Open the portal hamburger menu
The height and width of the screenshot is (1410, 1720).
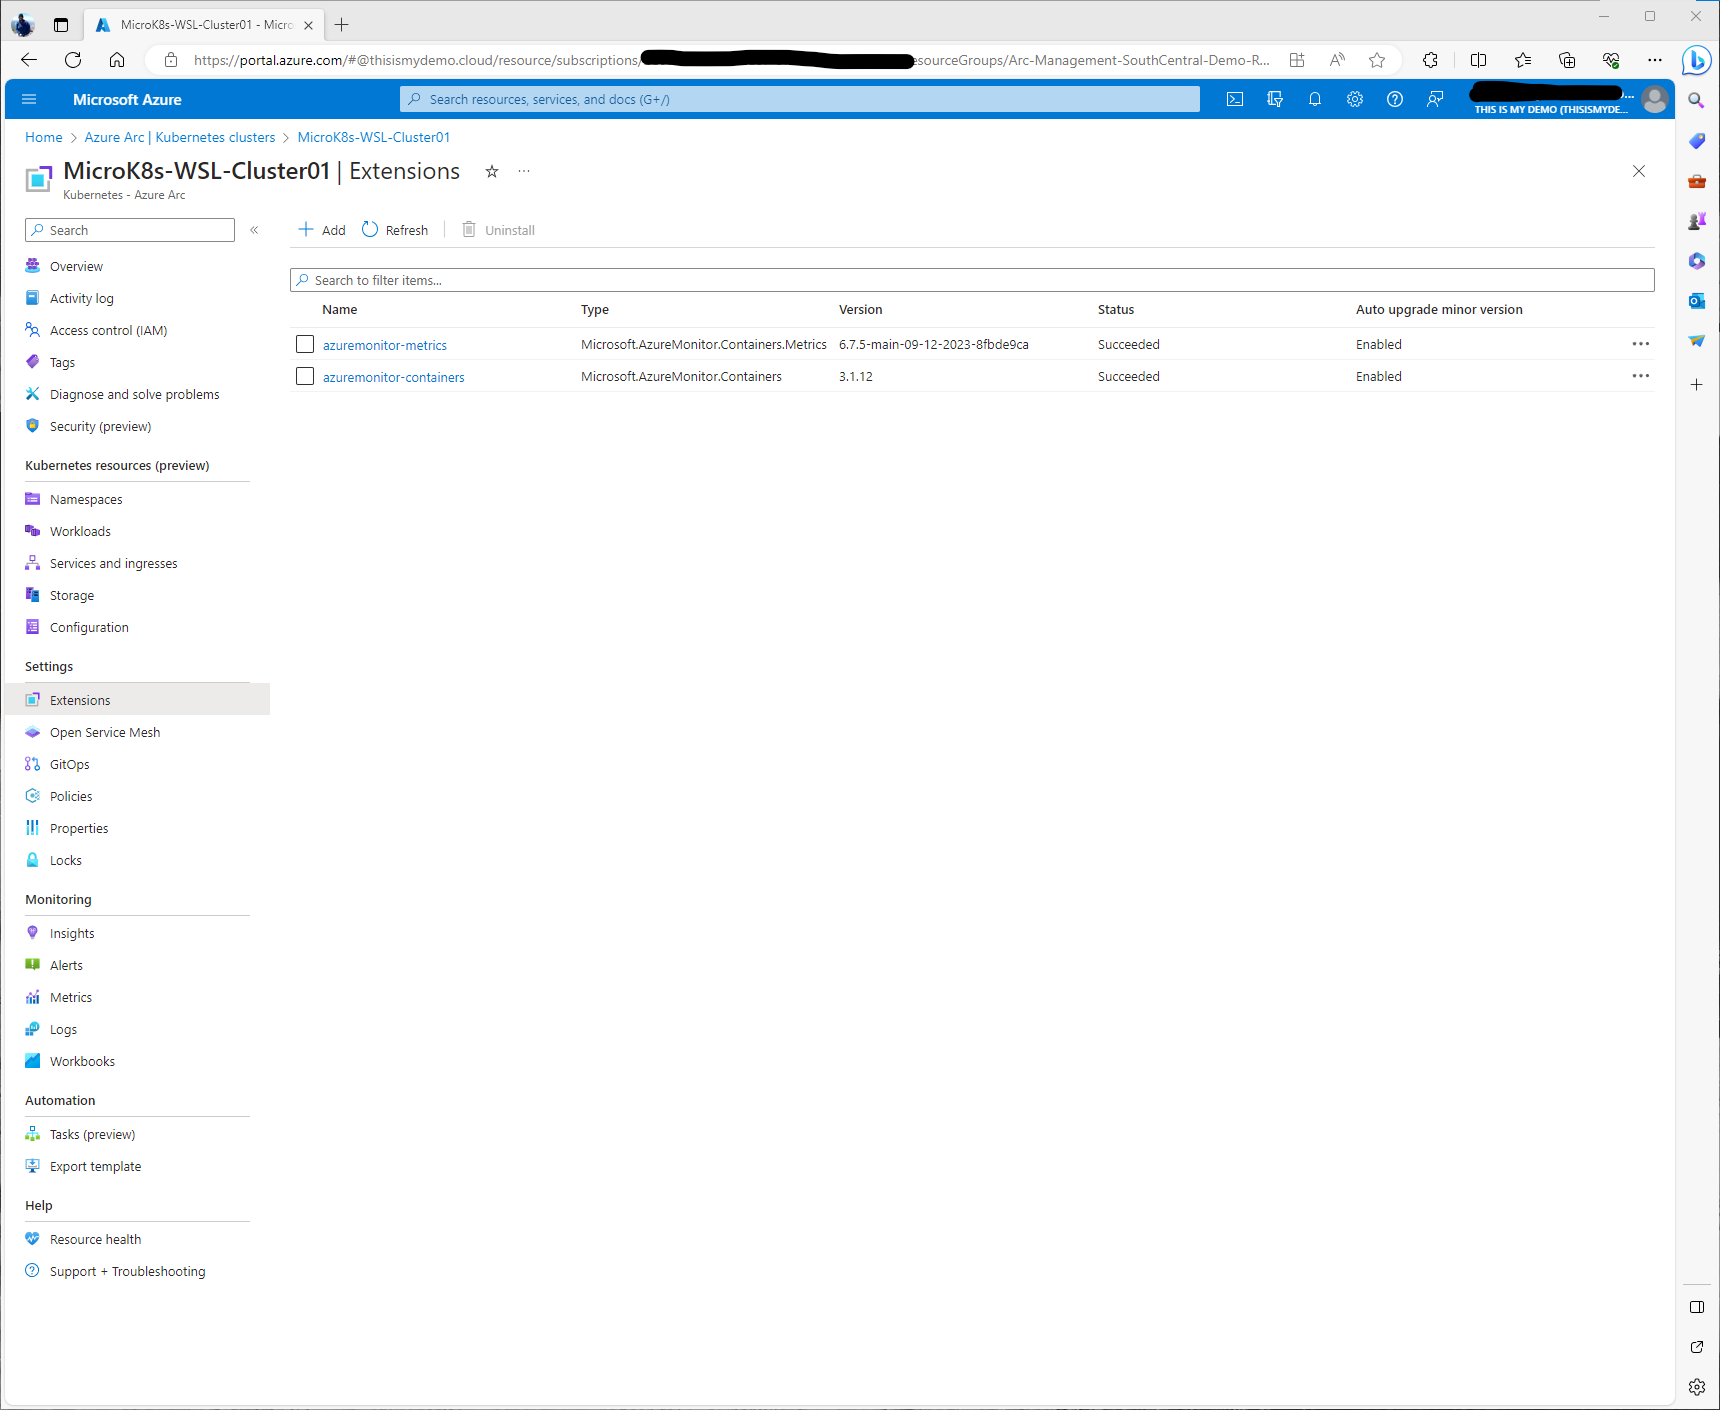(x=29, y=99)
